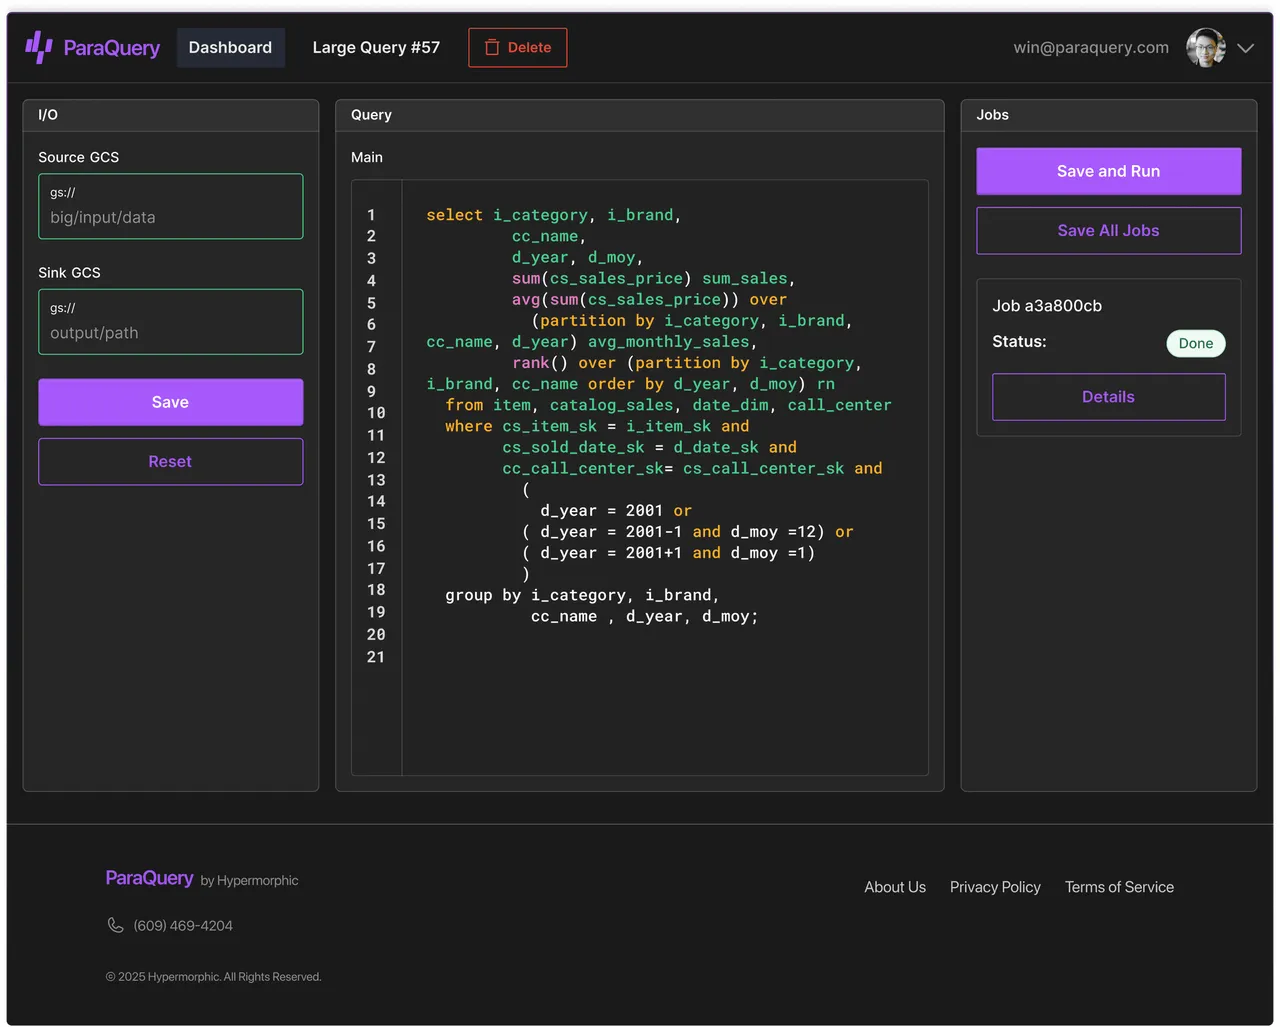The height and width of the screenshot is (1027, 1280).
Task: Click the Save All Jobs button
Action: coord(1108,231)
